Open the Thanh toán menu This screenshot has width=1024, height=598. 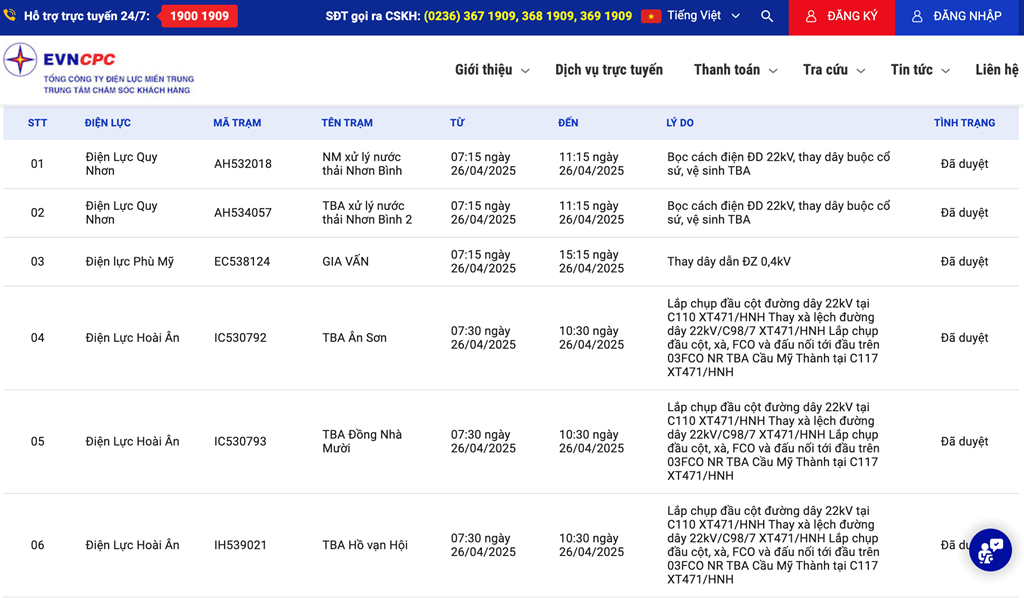coord(727,70)
